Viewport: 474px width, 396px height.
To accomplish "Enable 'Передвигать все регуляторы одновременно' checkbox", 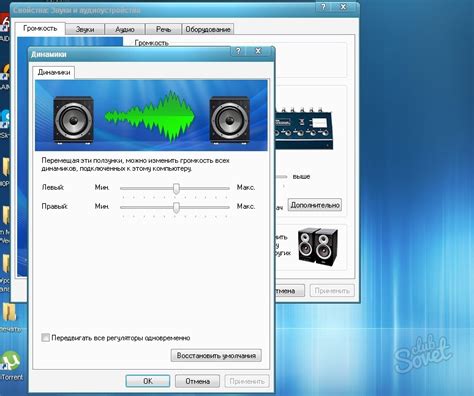I will [x=45, y=337].
